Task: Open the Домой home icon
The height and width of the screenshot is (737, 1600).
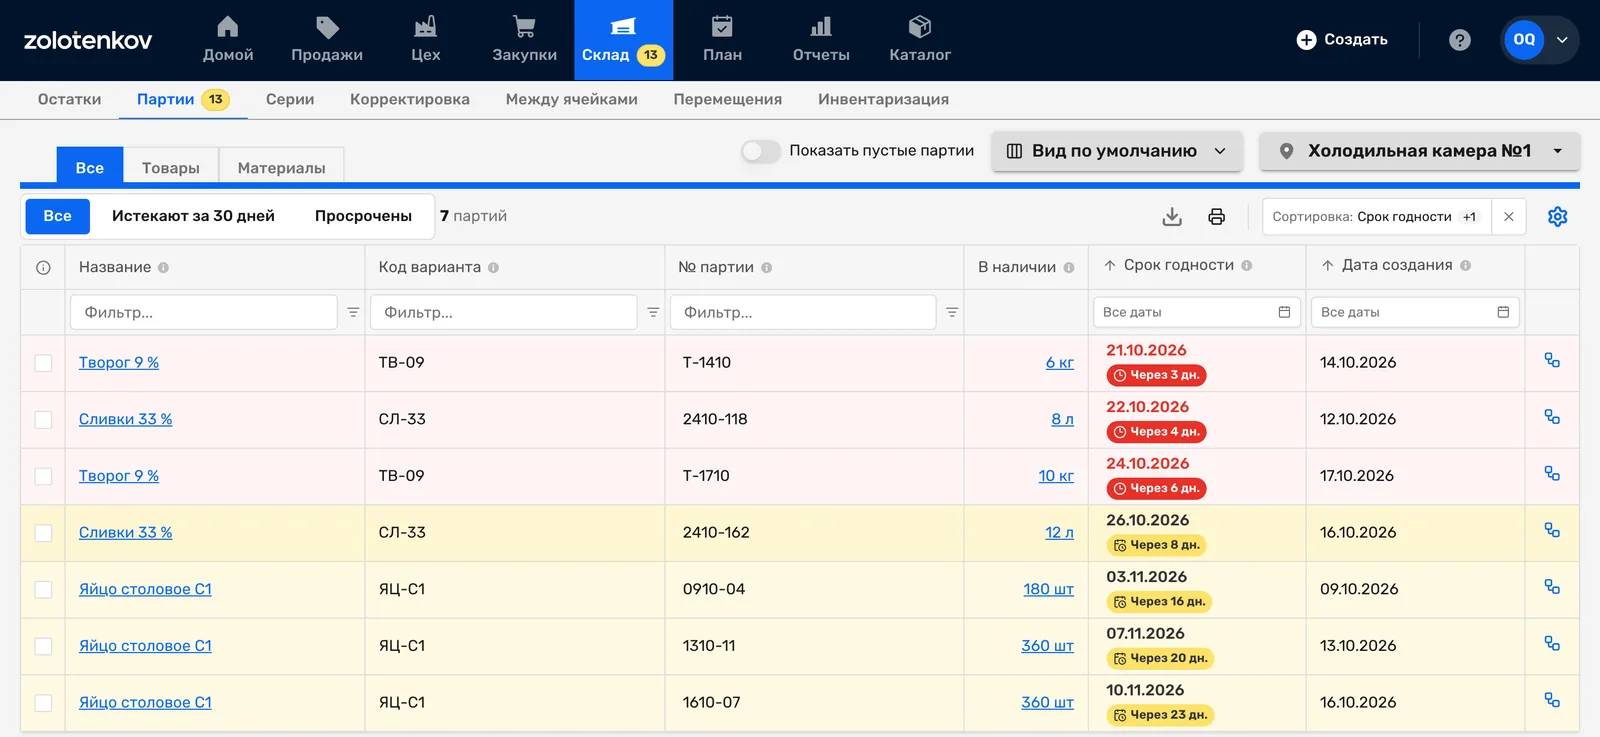Action: (228, 27)
